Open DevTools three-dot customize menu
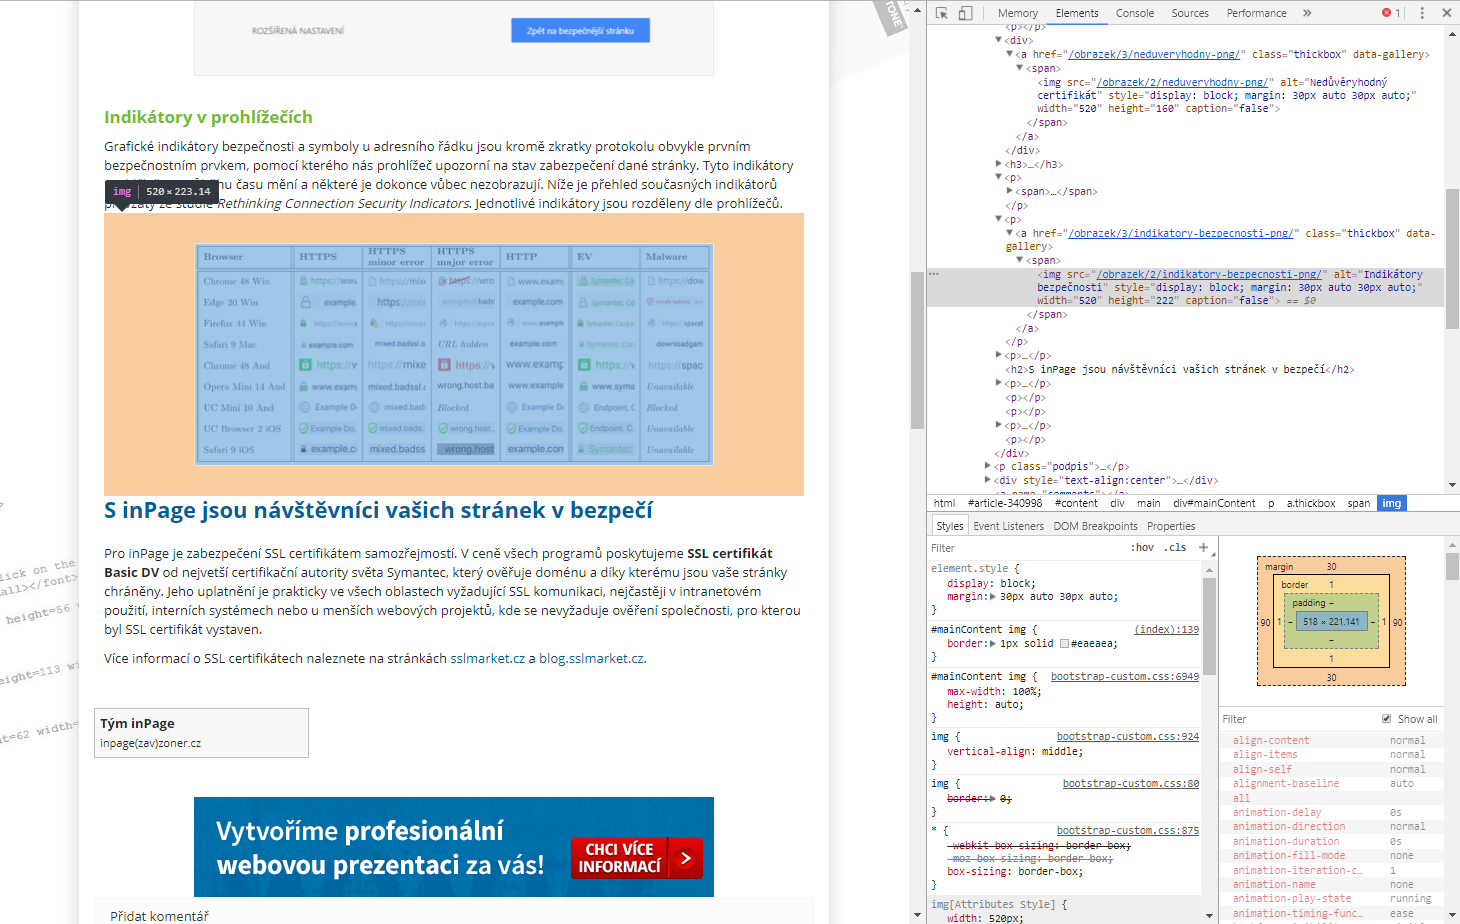This screenshot has width=1460, height=924. (x=1422, y=13)
